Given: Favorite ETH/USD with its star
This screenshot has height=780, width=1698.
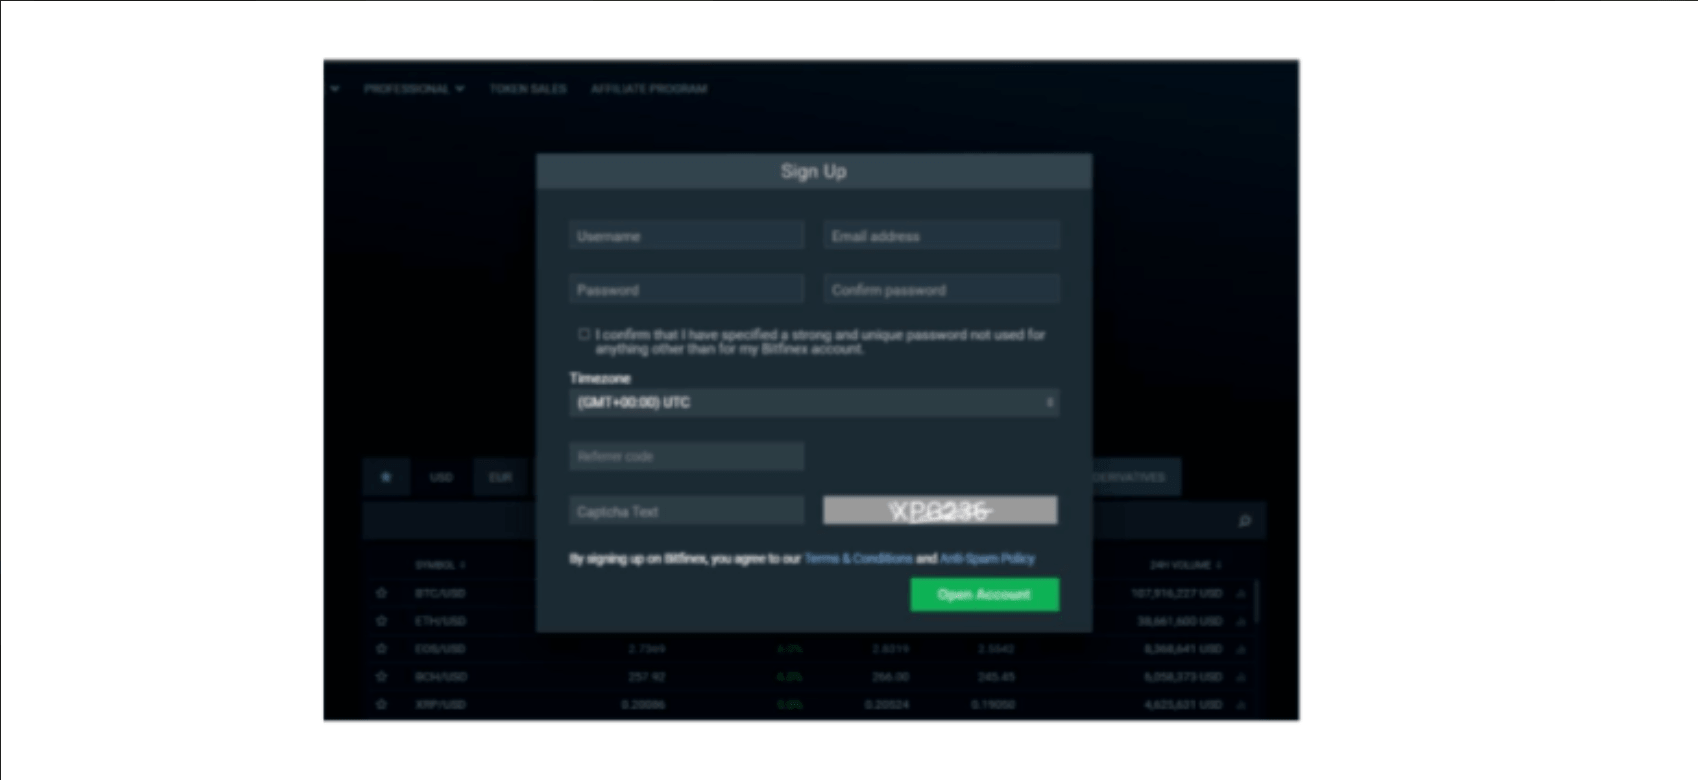Looking at the screenshot, I should click(x=381, y=621).
